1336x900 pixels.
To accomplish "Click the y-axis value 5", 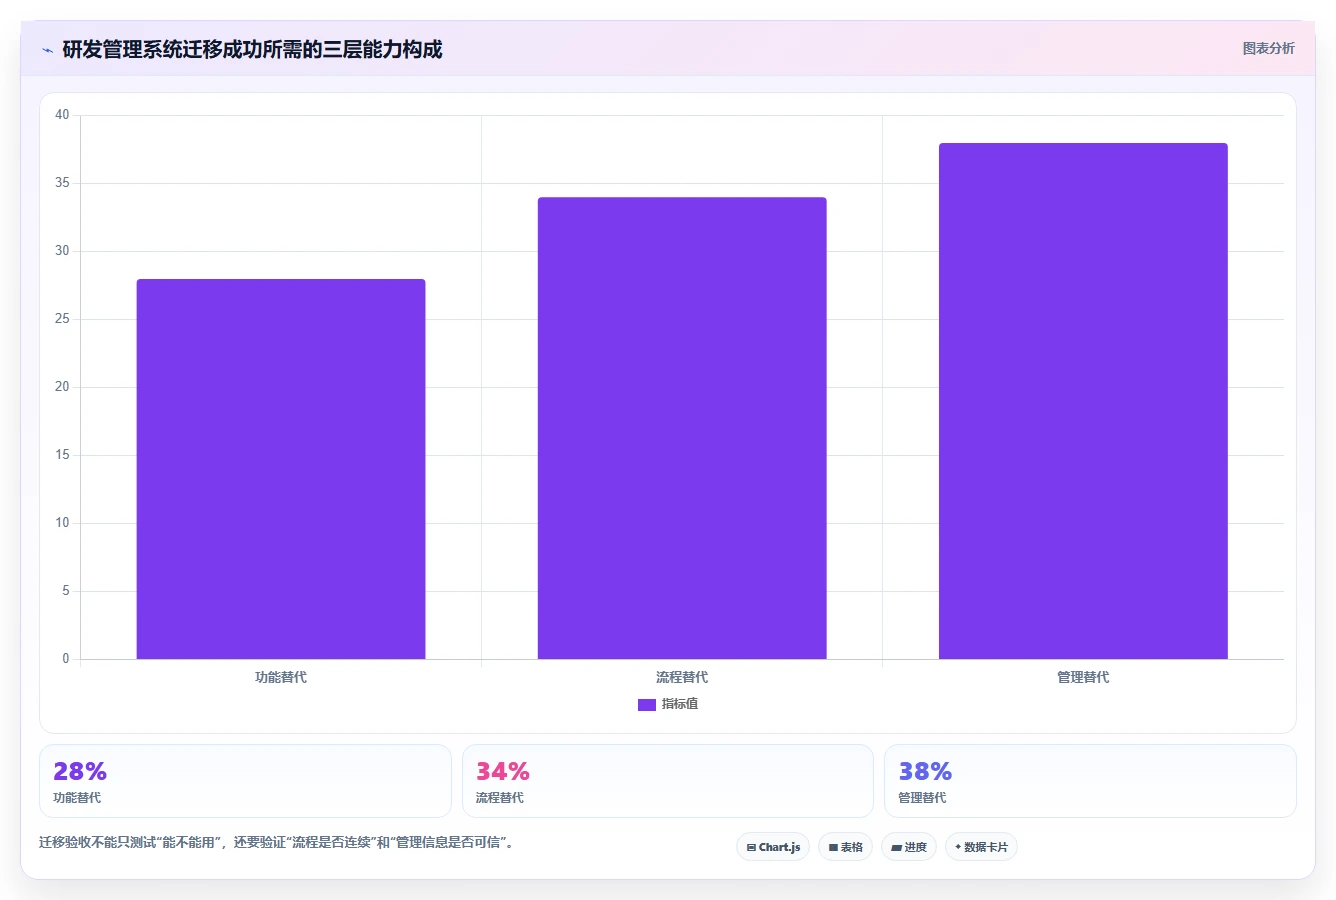I will pos(66,591).
